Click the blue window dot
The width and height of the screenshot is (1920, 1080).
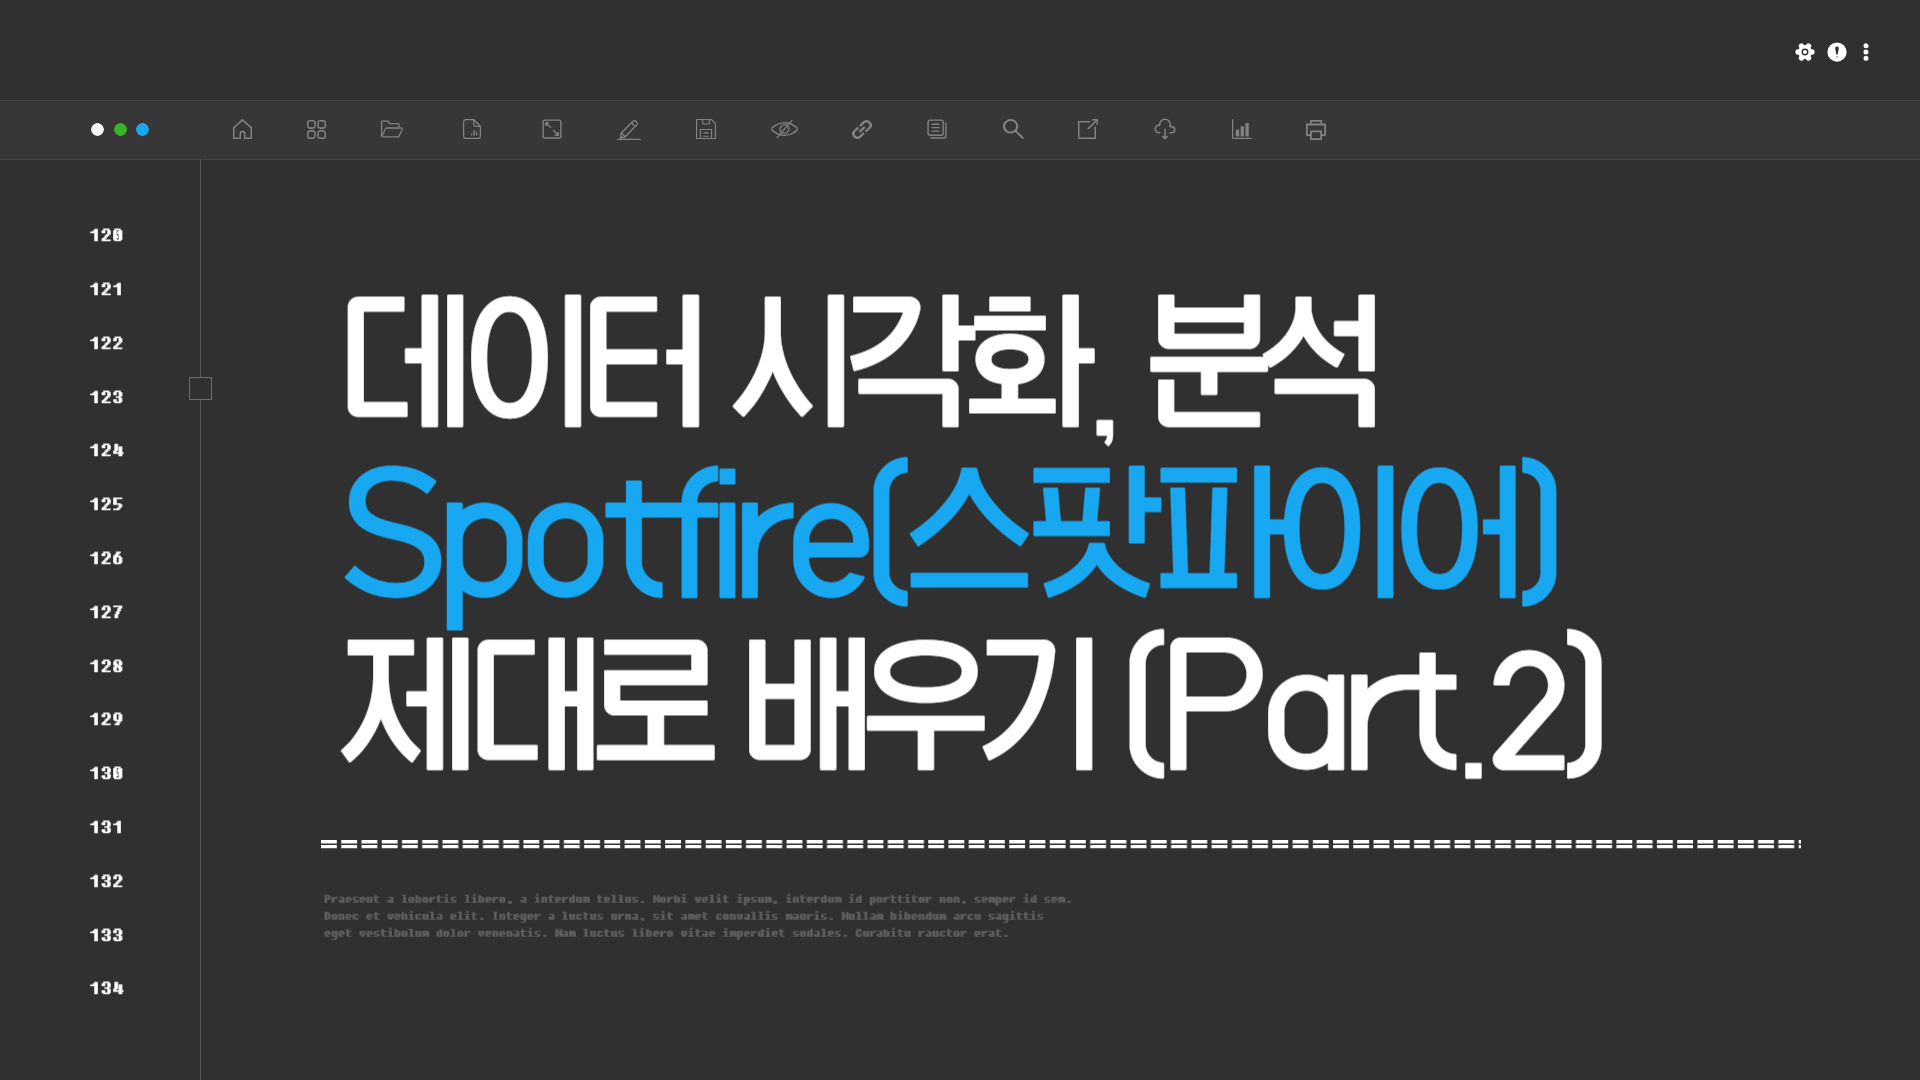(143, 130)
